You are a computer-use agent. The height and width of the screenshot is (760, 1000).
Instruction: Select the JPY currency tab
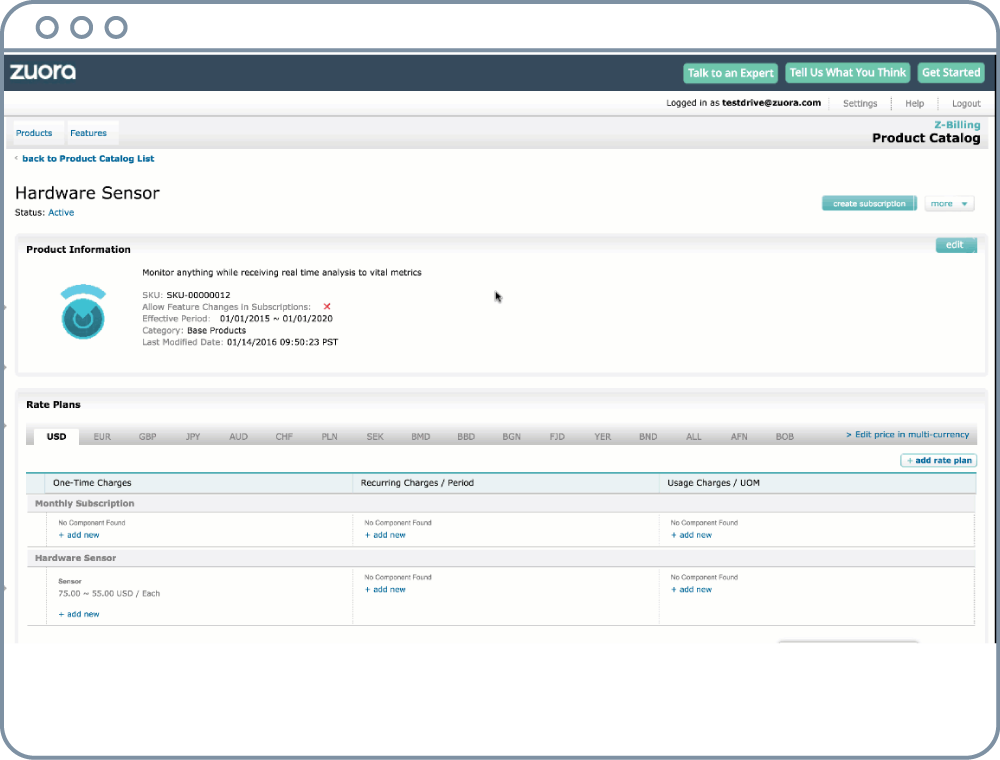[x=193, y=436]
